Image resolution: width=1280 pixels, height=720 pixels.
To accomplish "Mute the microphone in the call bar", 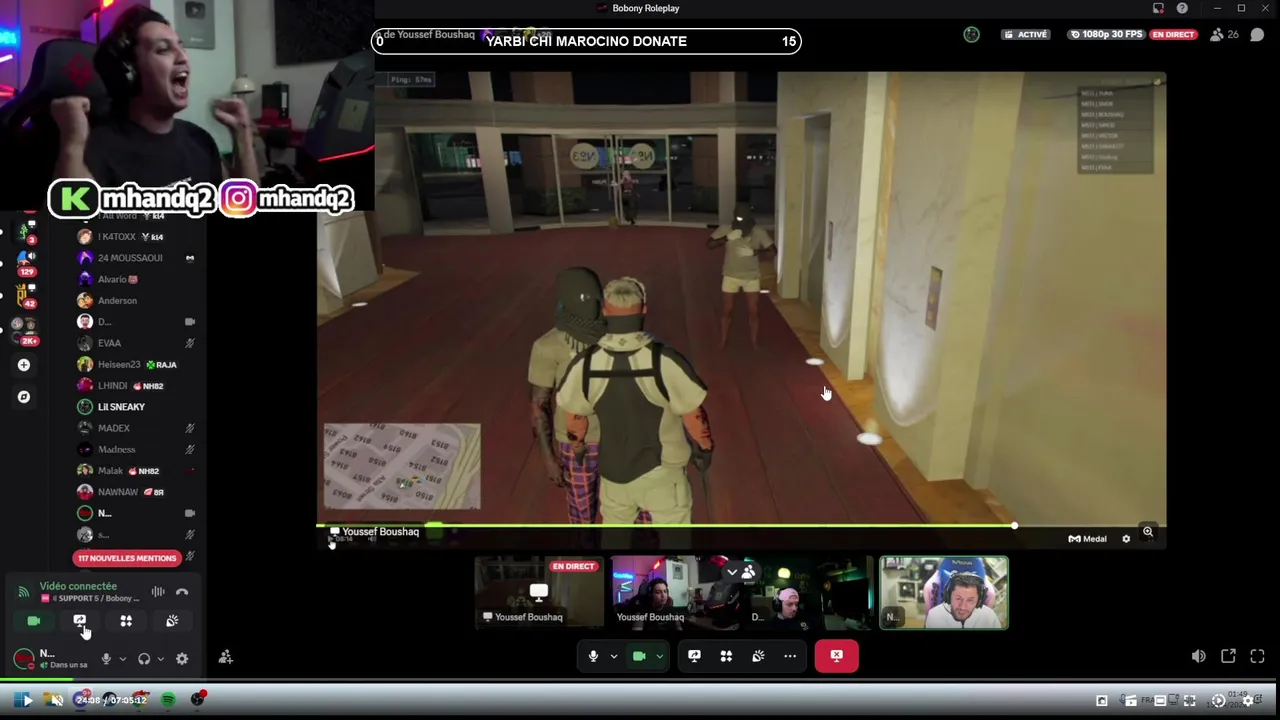I will [593, 656].
